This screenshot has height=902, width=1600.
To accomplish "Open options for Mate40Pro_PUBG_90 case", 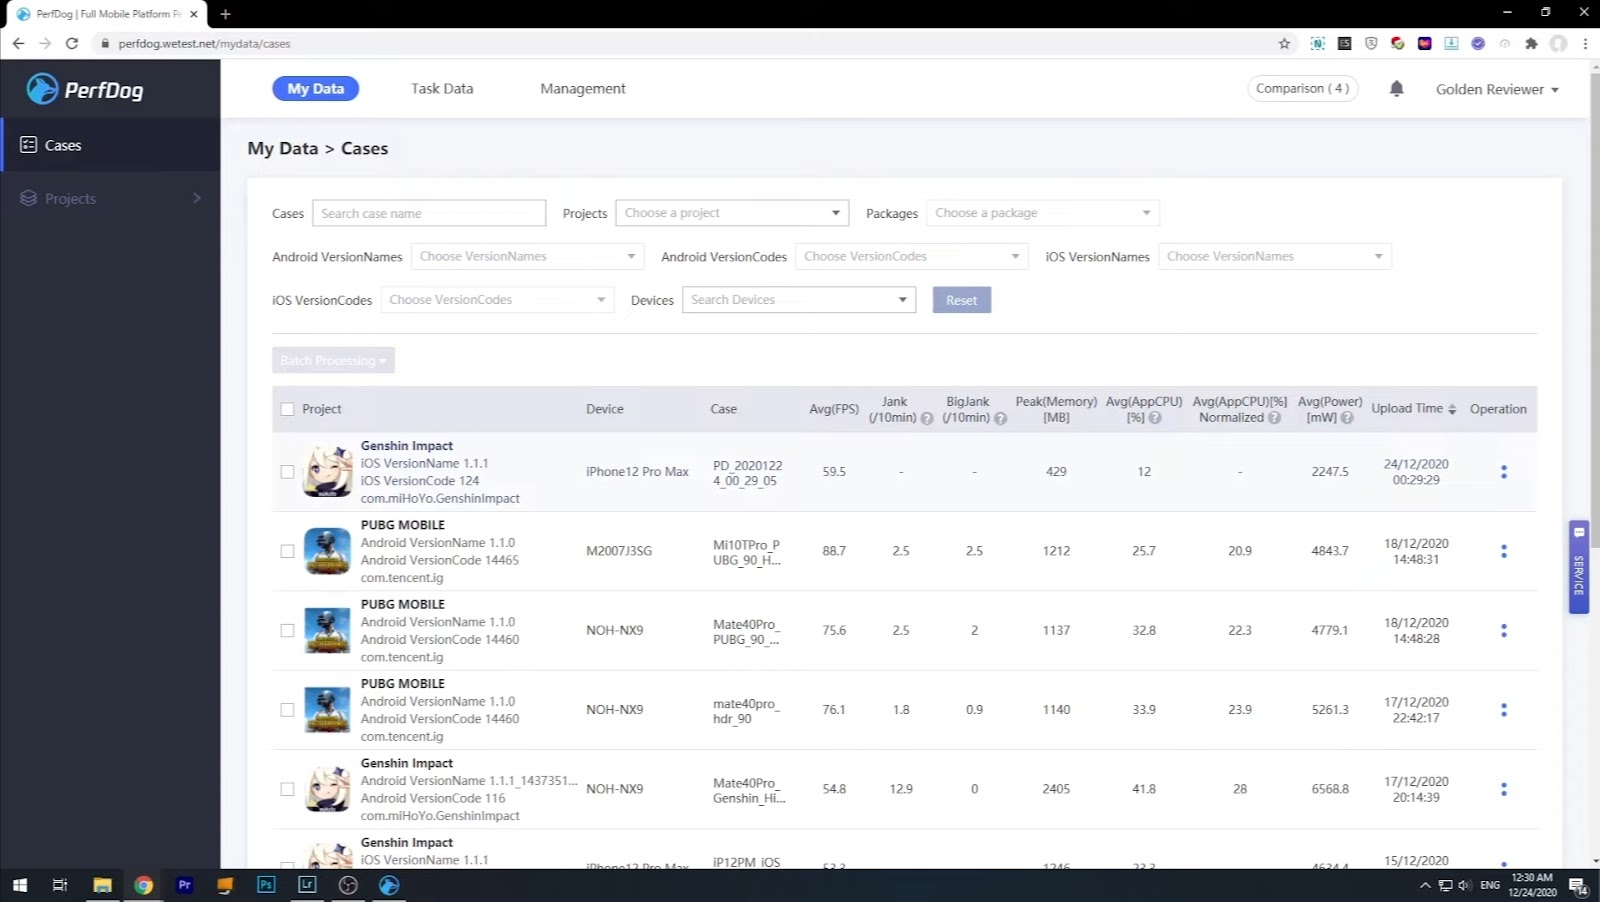I will [1503, 631].
